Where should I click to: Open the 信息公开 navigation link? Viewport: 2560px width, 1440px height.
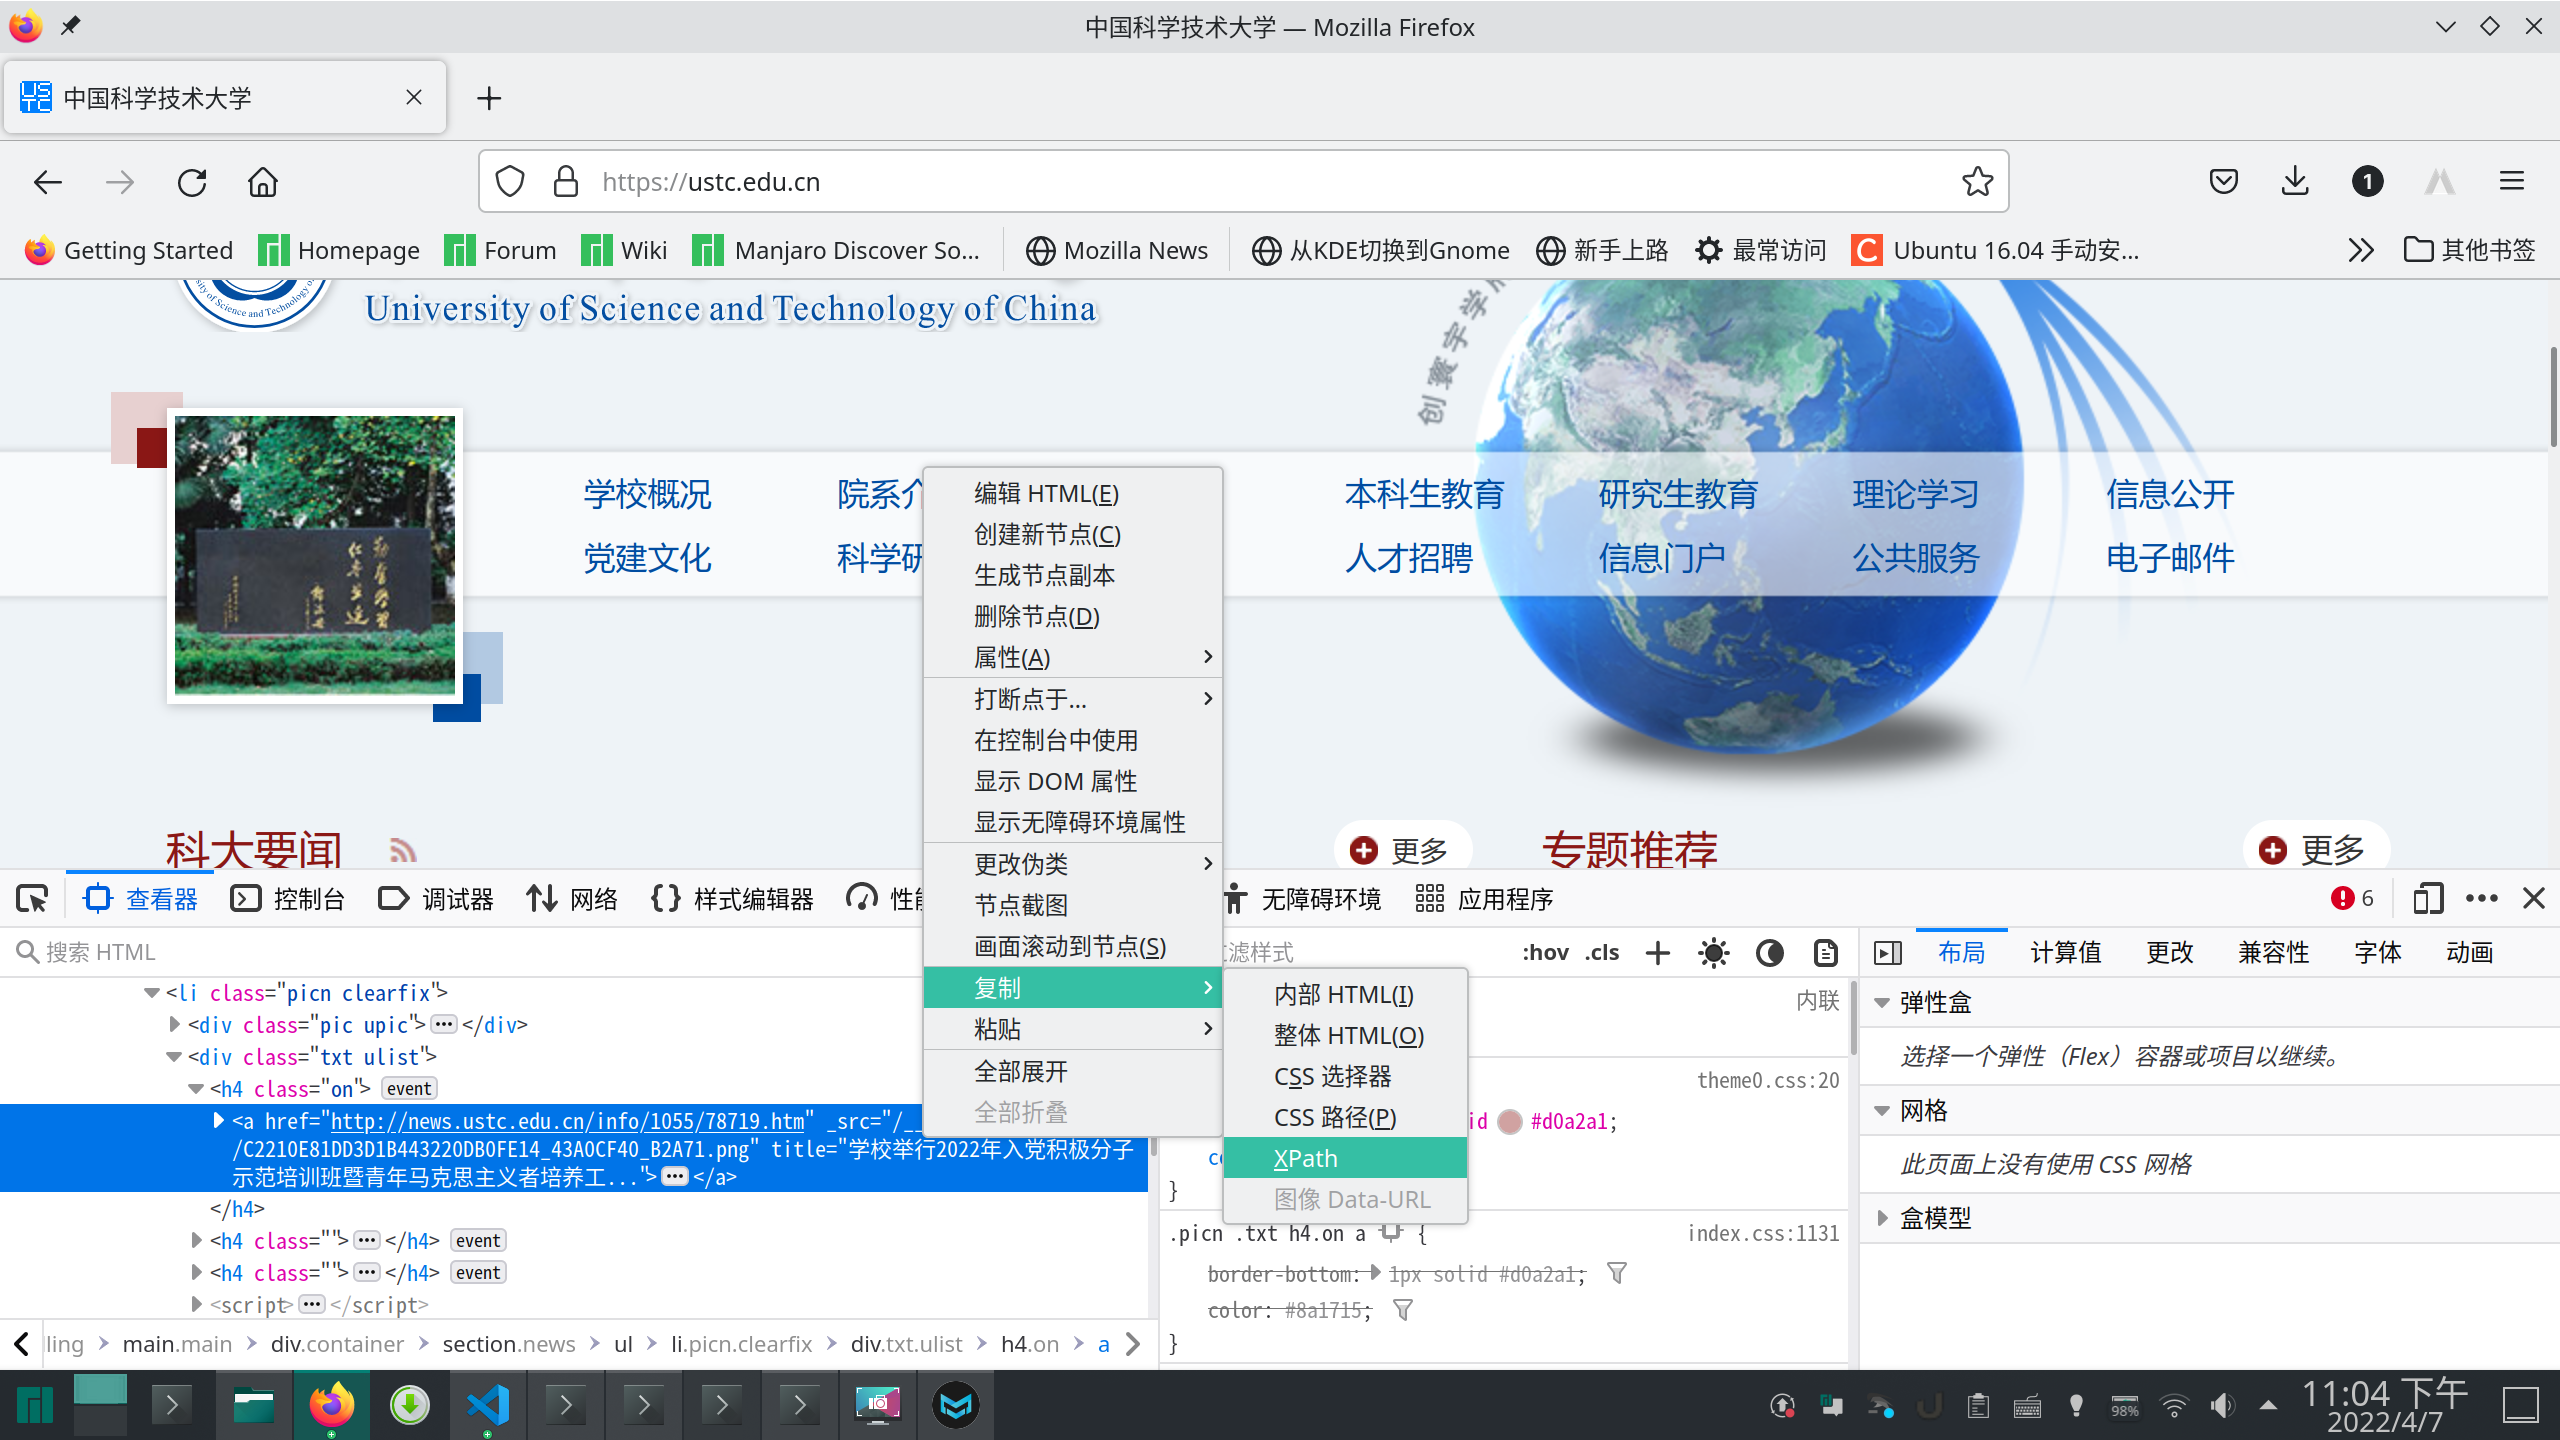point(2170,494)
